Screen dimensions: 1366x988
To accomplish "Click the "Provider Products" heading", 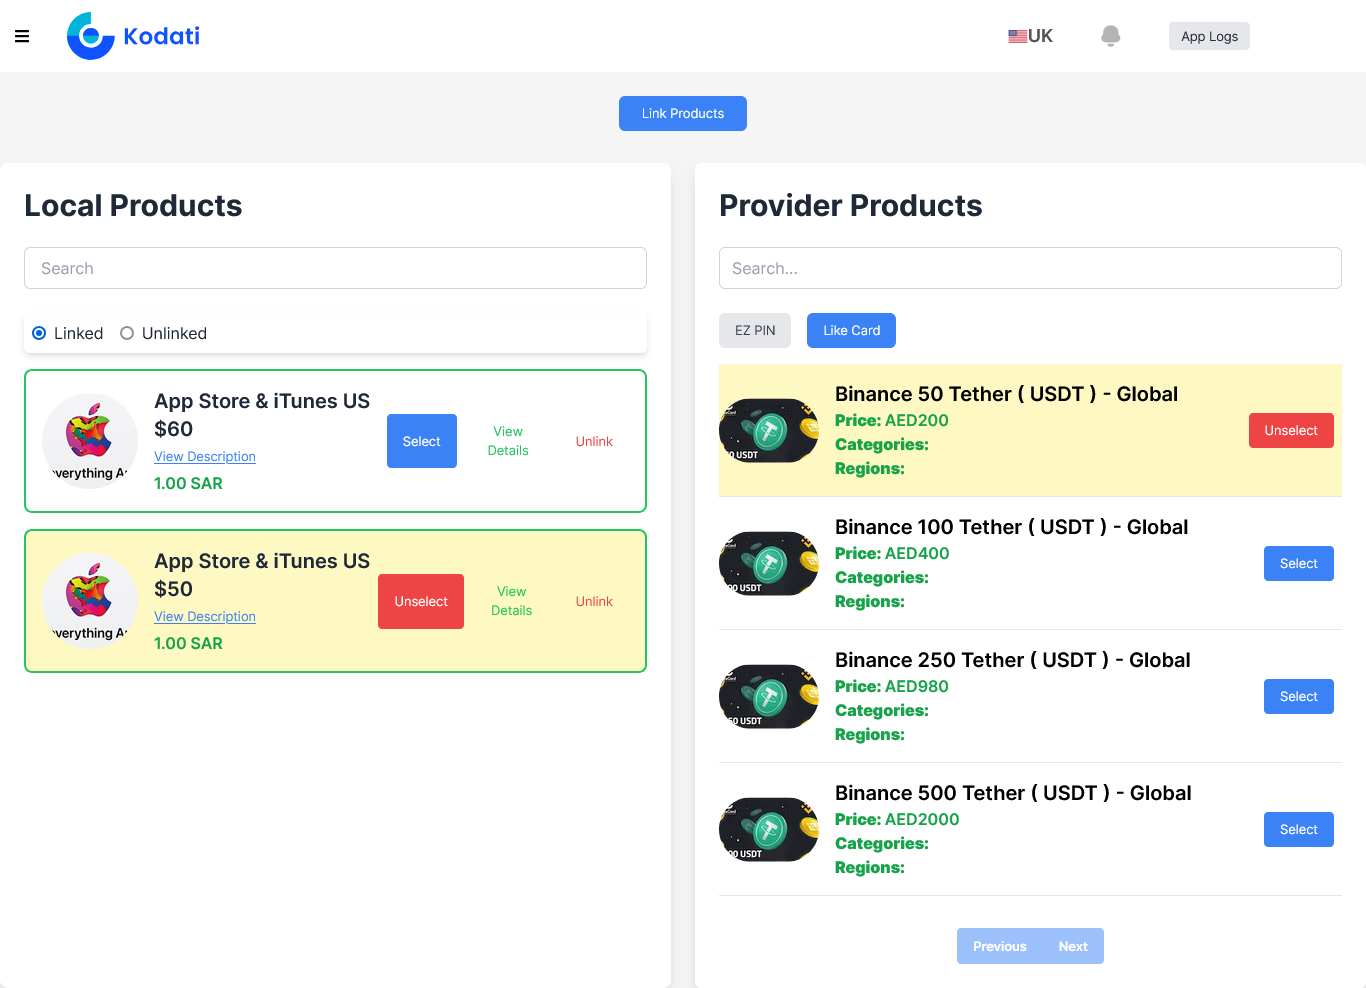I will coord(851,206).
